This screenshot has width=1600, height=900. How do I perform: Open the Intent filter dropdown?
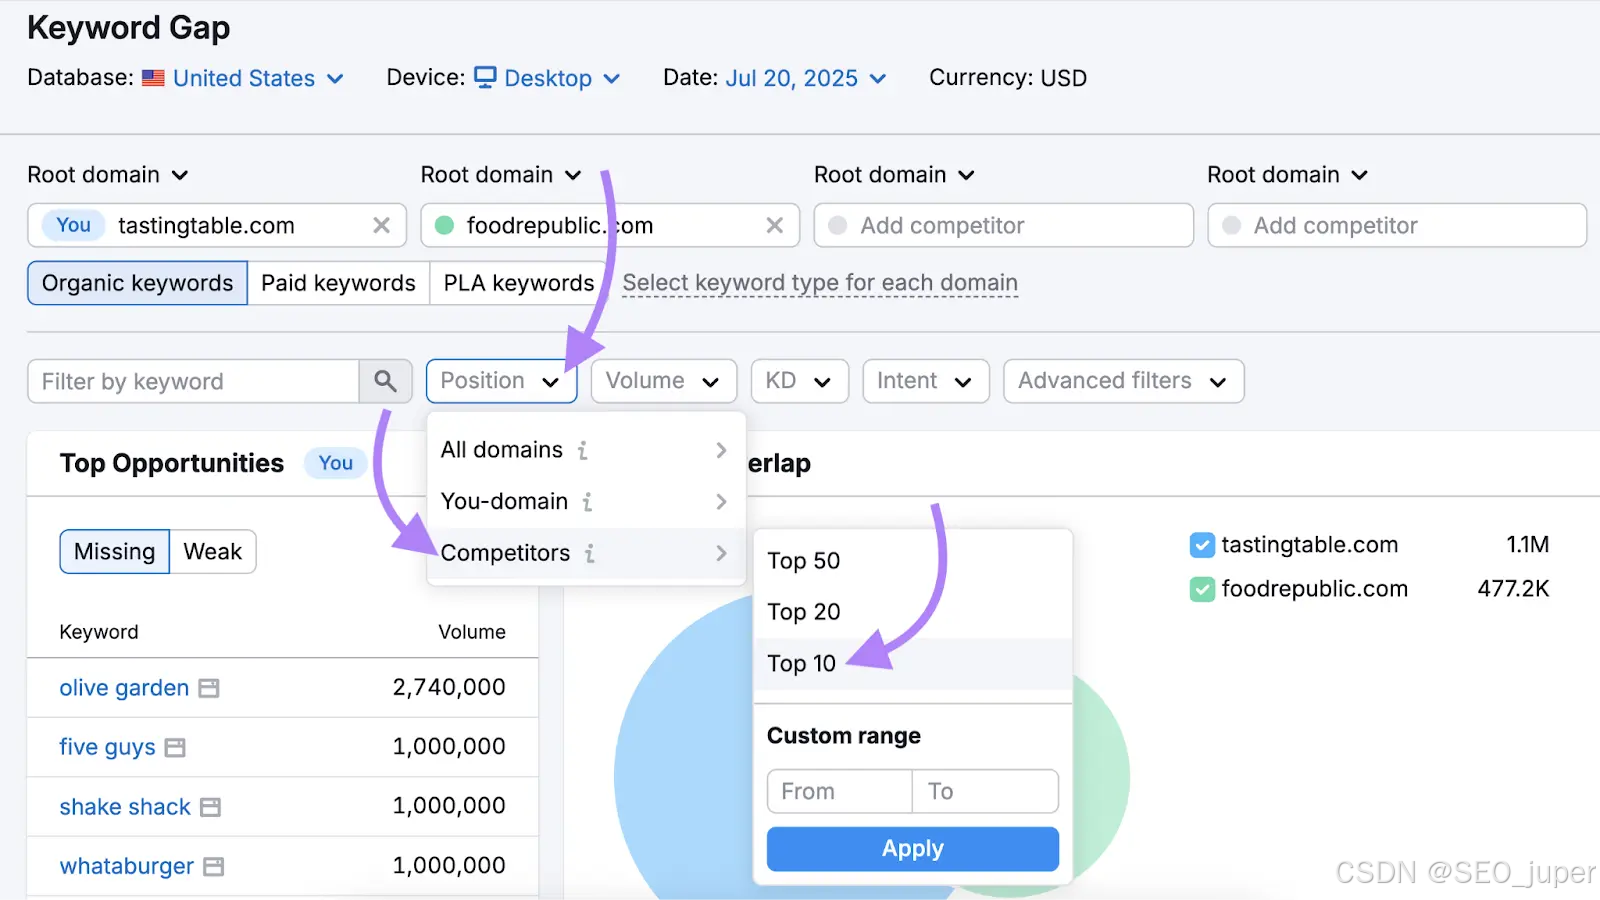coord(926,381)
